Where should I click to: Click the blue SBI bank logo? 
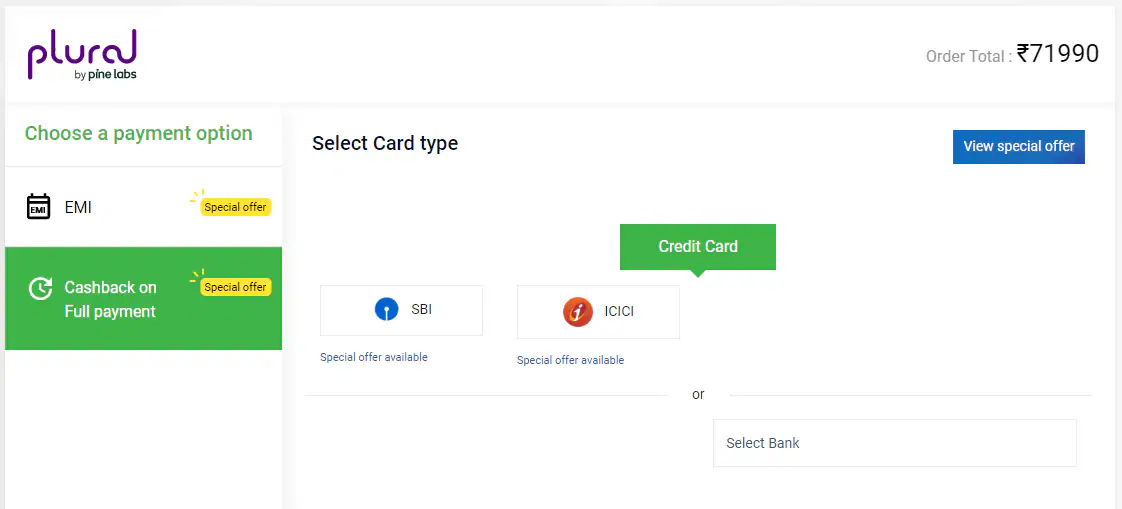pos(386,310)
